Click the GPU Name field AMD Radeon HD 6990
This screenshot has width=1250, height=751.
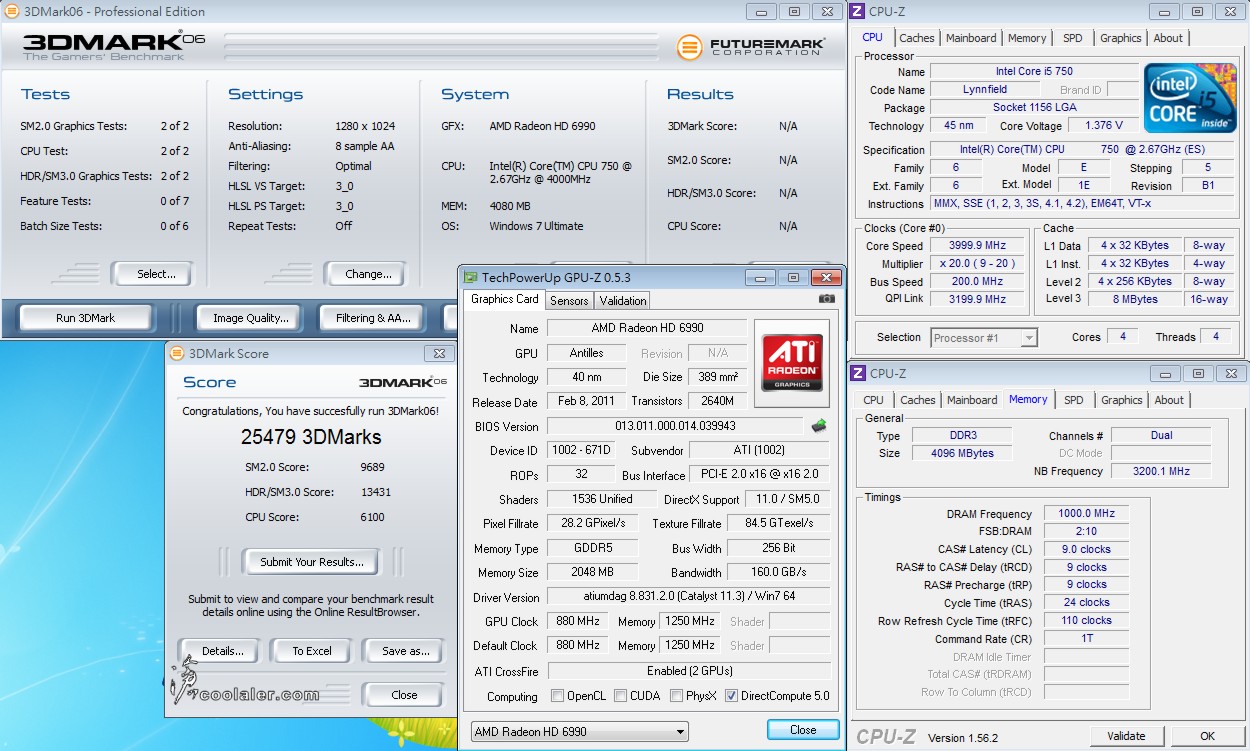(x=647, y=328)
